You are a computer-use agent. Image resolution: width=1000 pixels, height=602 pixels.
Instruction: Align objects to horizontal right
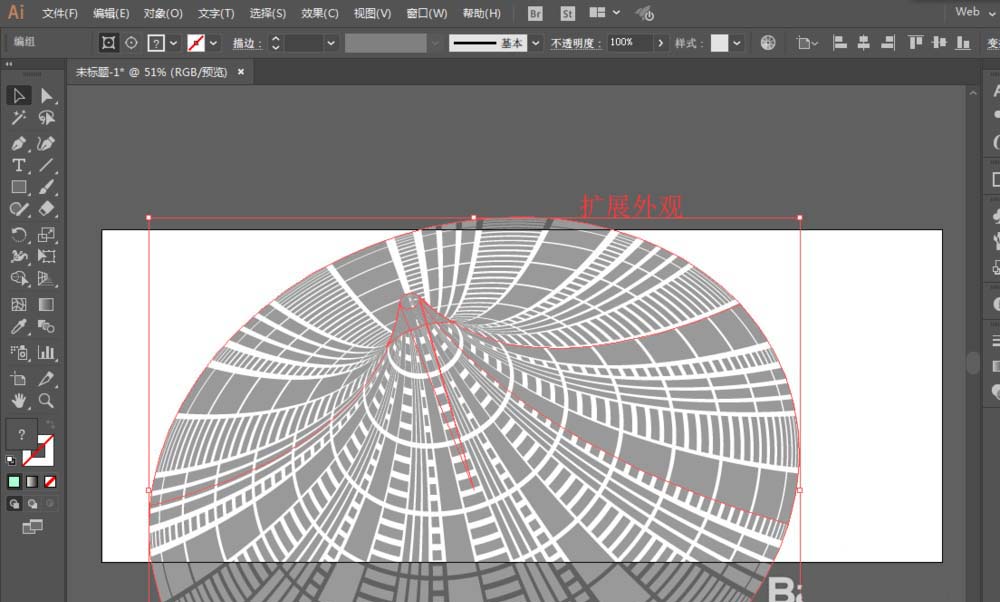(888, 43)
